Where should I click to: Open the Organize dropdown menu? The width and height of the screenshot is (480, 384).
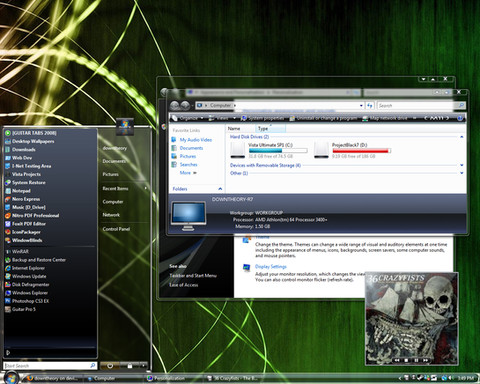click(188, 118)
